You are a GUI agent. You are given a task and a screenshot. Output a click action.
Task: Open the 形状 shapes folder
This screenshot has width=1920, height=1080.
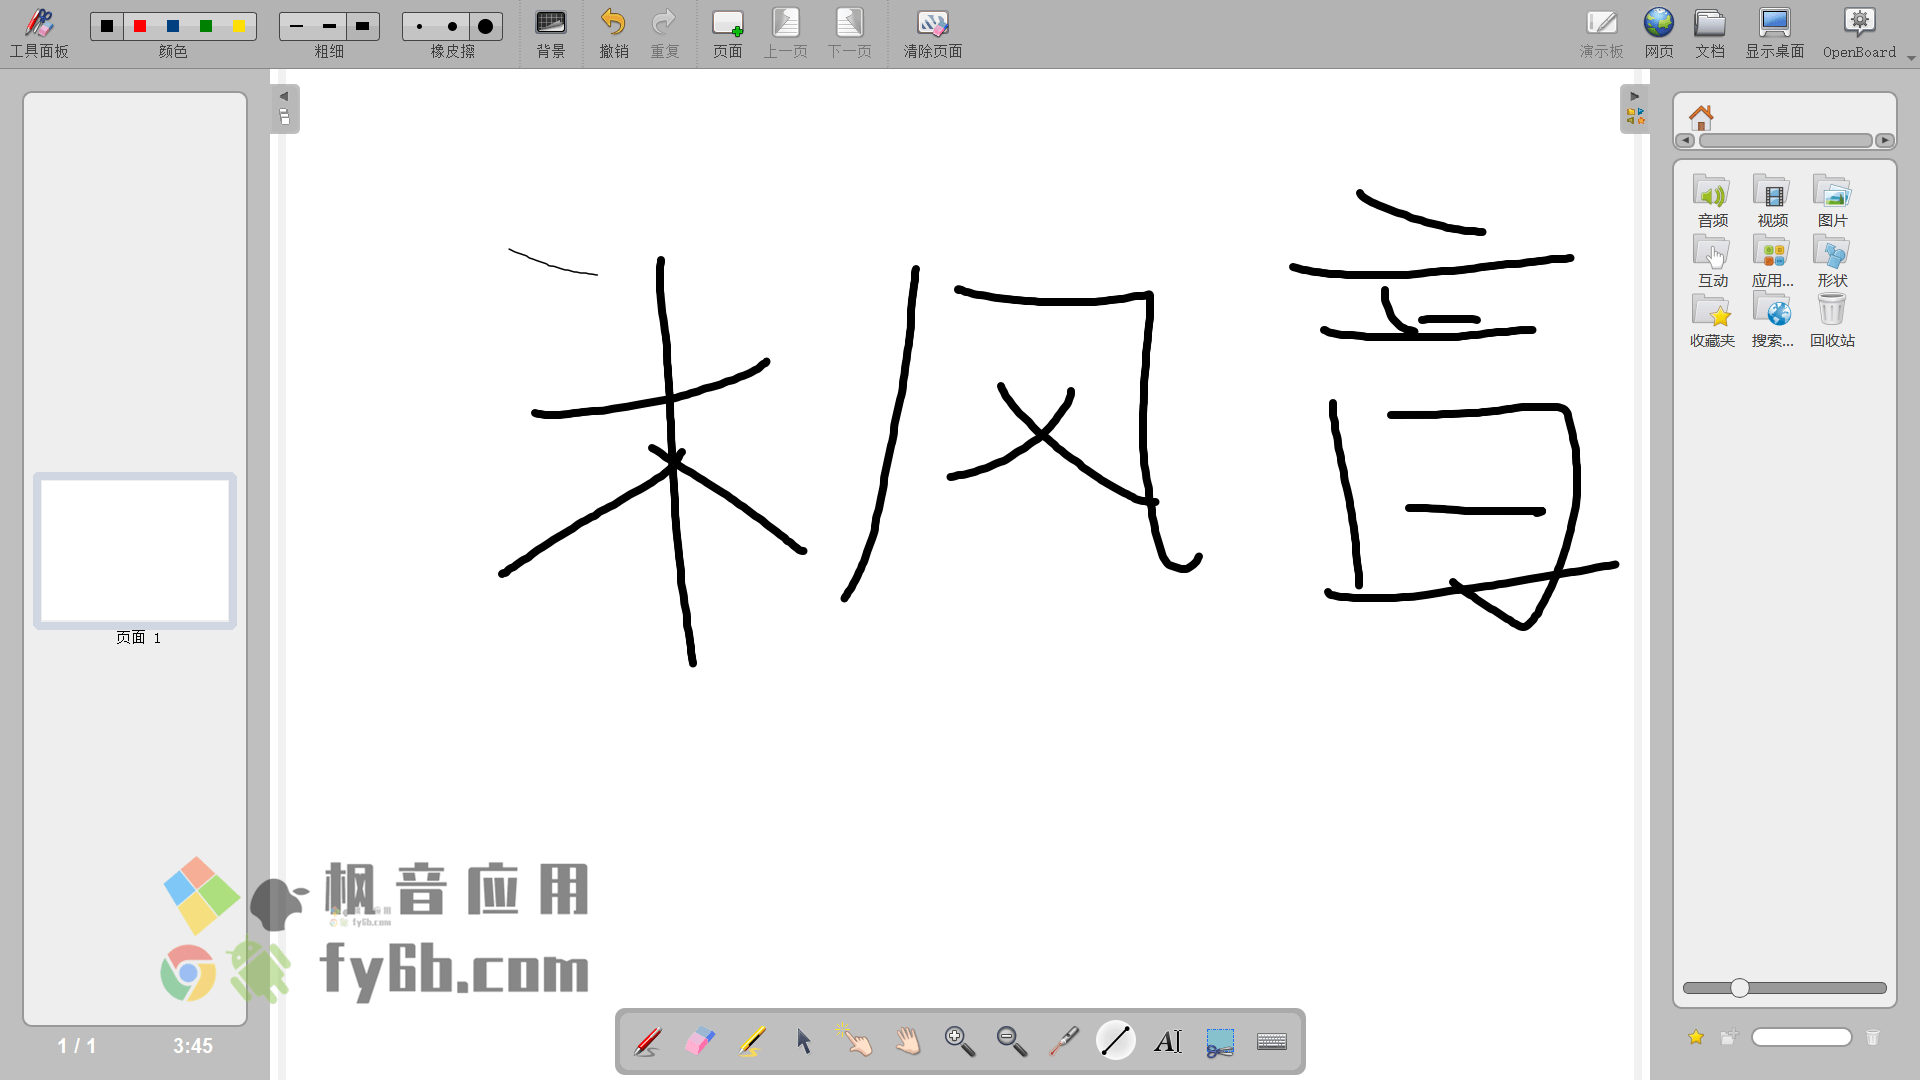pos(1832,260)
